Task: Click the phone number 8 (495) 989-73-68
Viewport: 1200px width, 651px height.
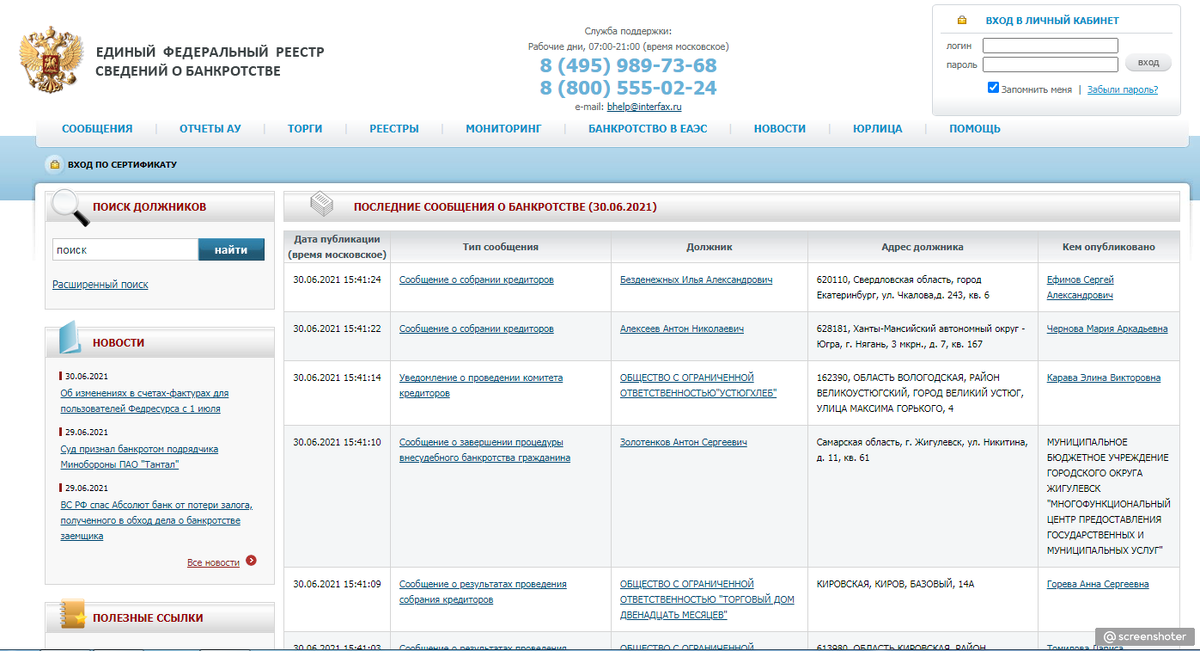Action: pyautogui.click(x=628, y=66)
